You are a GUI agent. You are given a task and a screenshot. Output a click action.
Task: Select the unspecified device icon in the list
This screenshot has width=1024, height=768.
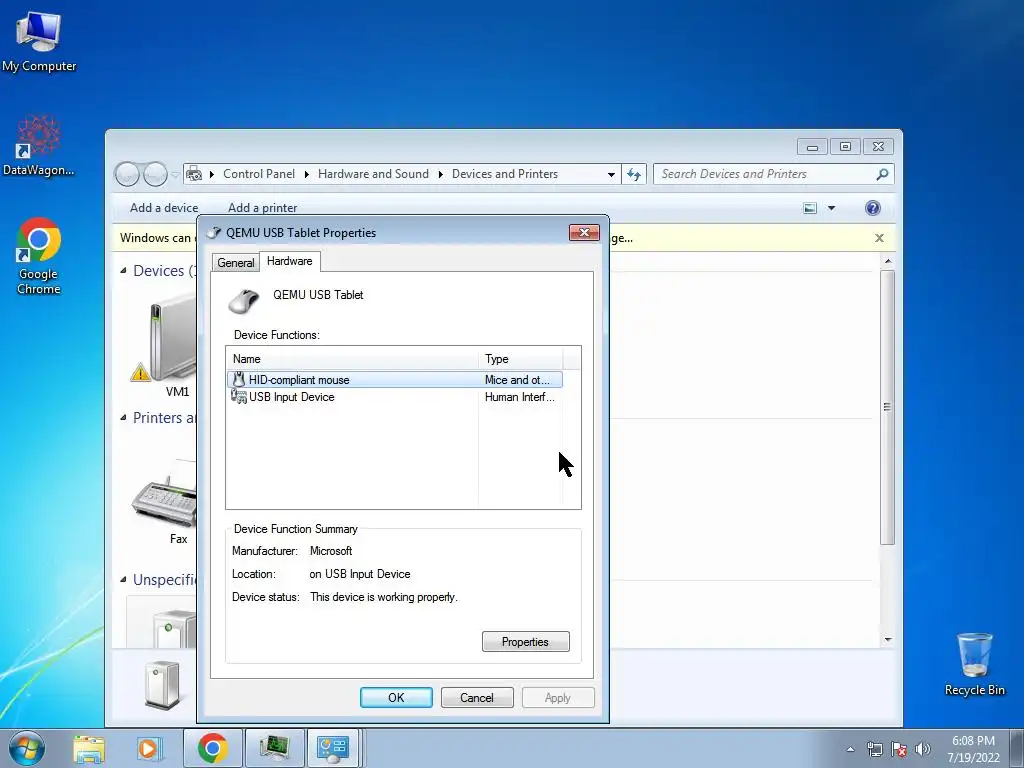(x=171, y=626)
